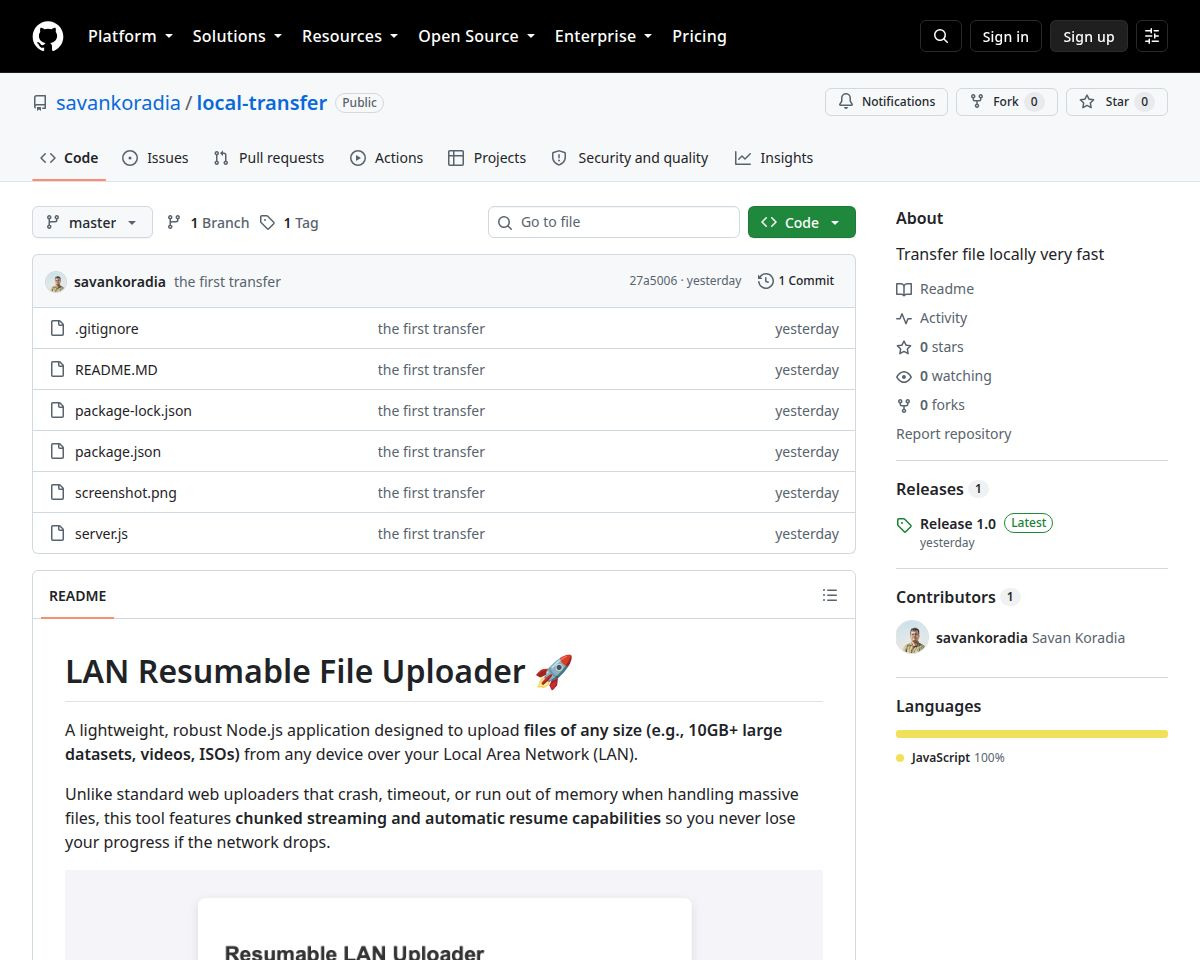Screen dimensions: 1200x960
Task: Open the Activity link in About
Action: coord(932,318)
